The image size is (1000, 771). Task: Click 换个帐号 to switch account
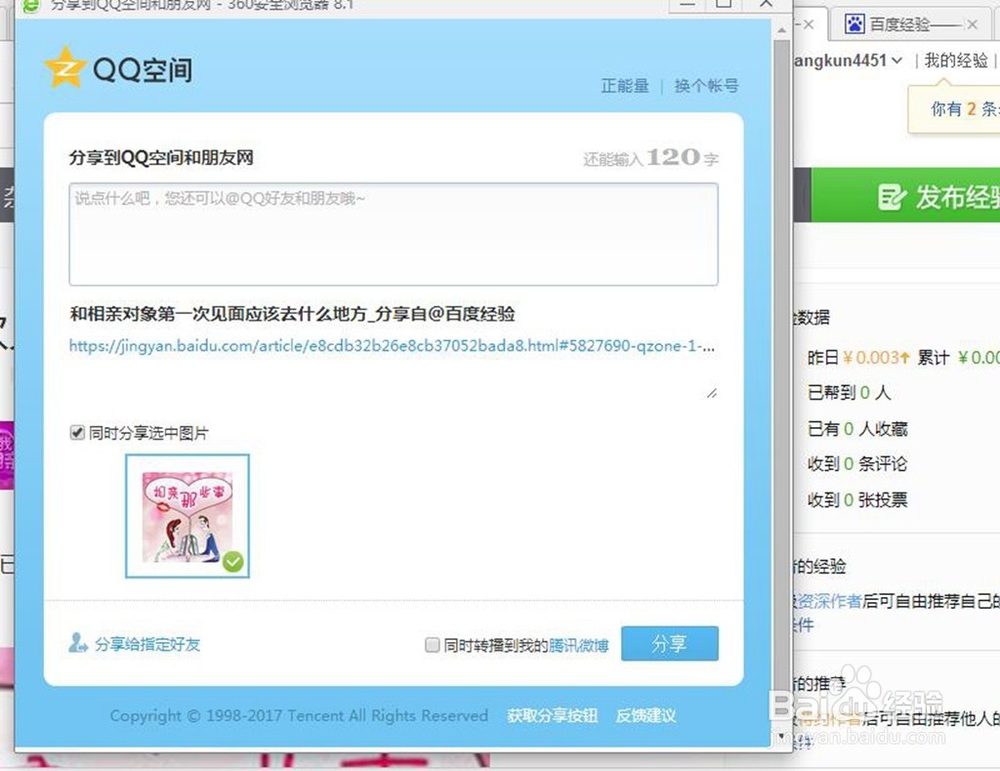tap(706, 85)
